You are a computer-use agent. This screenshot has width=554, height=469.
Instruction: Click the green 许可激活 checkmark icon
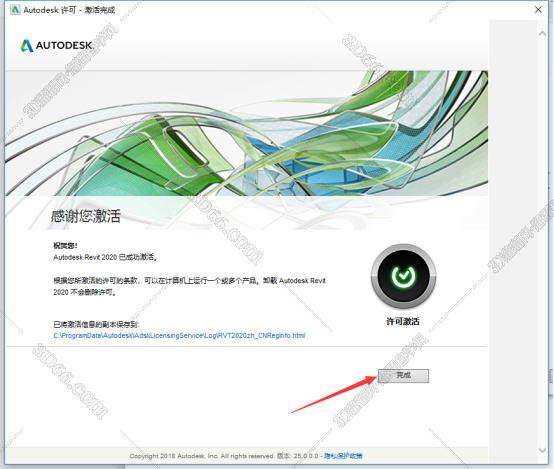pyautogui.click(x=403, y=276)
